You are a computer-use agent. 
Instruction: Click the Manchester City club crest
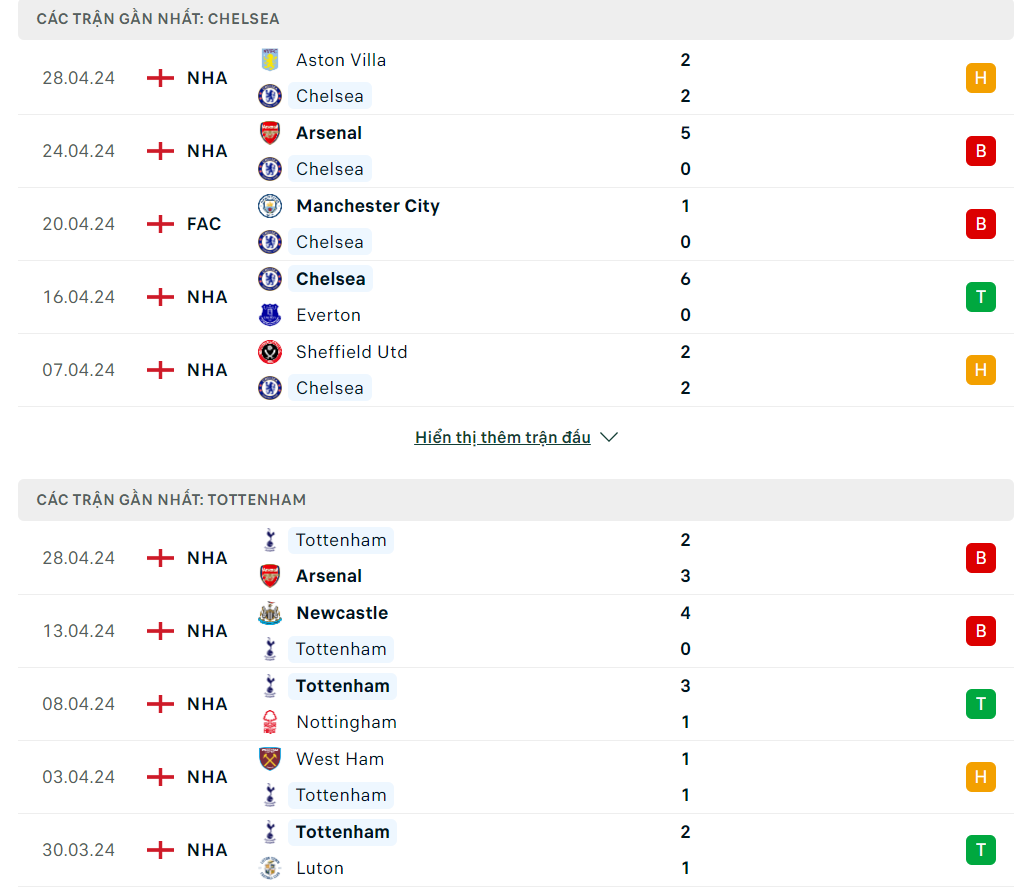click(270, 206)
